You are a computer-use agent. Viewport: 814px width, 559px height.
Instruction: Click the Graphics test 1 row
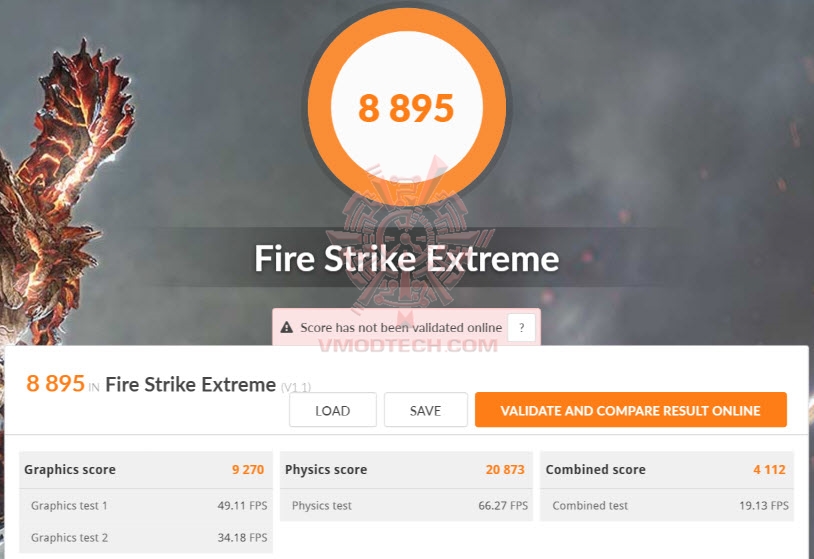[x=144, y=505]
